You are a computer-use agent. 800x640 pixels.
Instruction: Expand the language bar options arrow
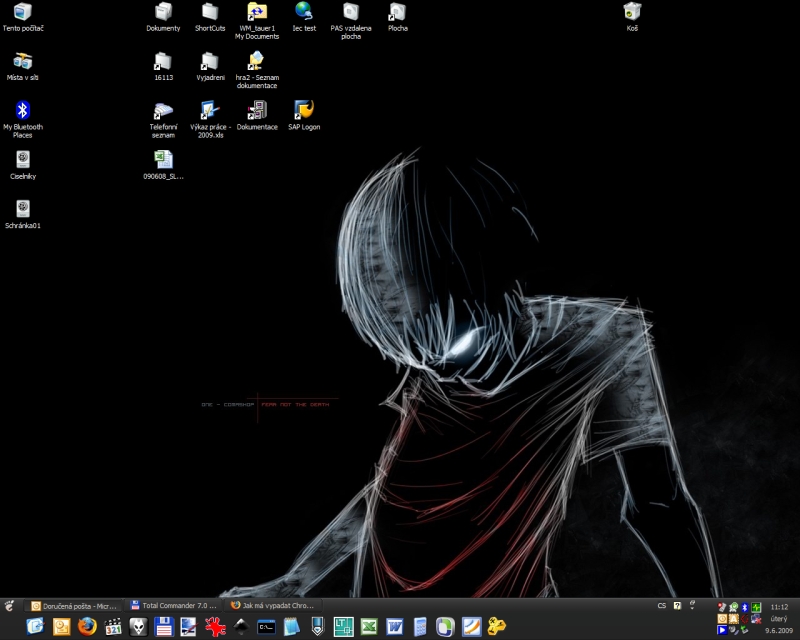tap(693, 605)
